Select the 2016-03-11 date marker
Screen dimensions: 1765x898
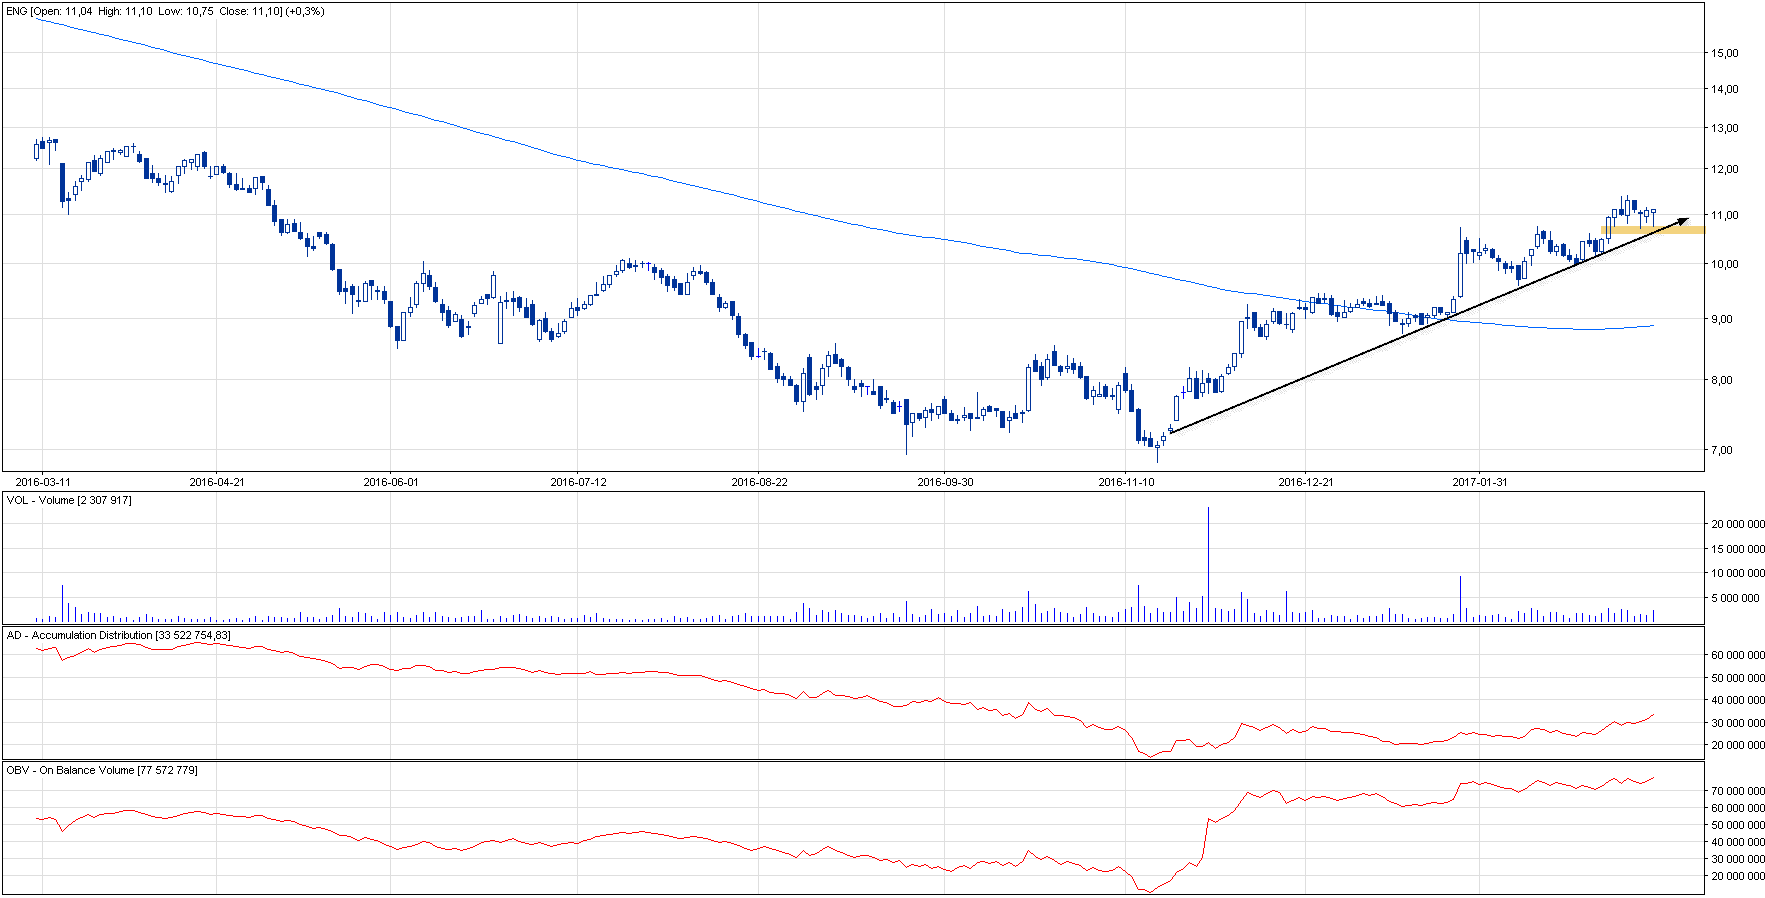point(43,482)
